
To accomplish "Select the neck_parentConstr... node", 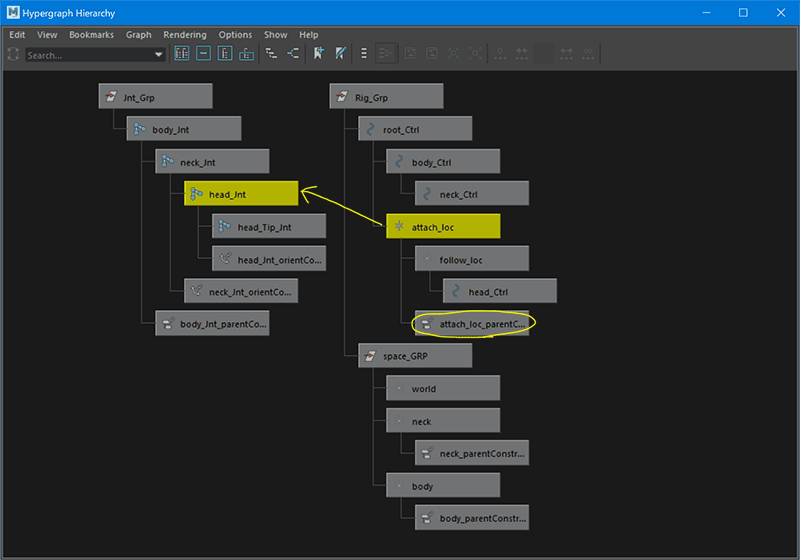I will 472,453.
